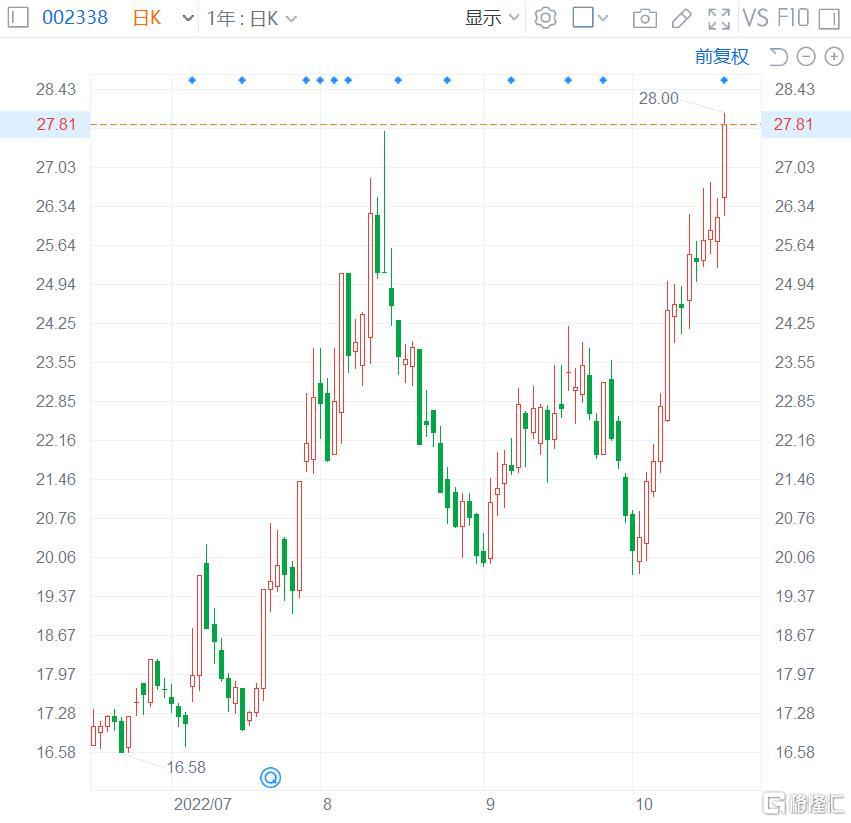Zoom out the chart with minus icon

click(x=806, y=56)
